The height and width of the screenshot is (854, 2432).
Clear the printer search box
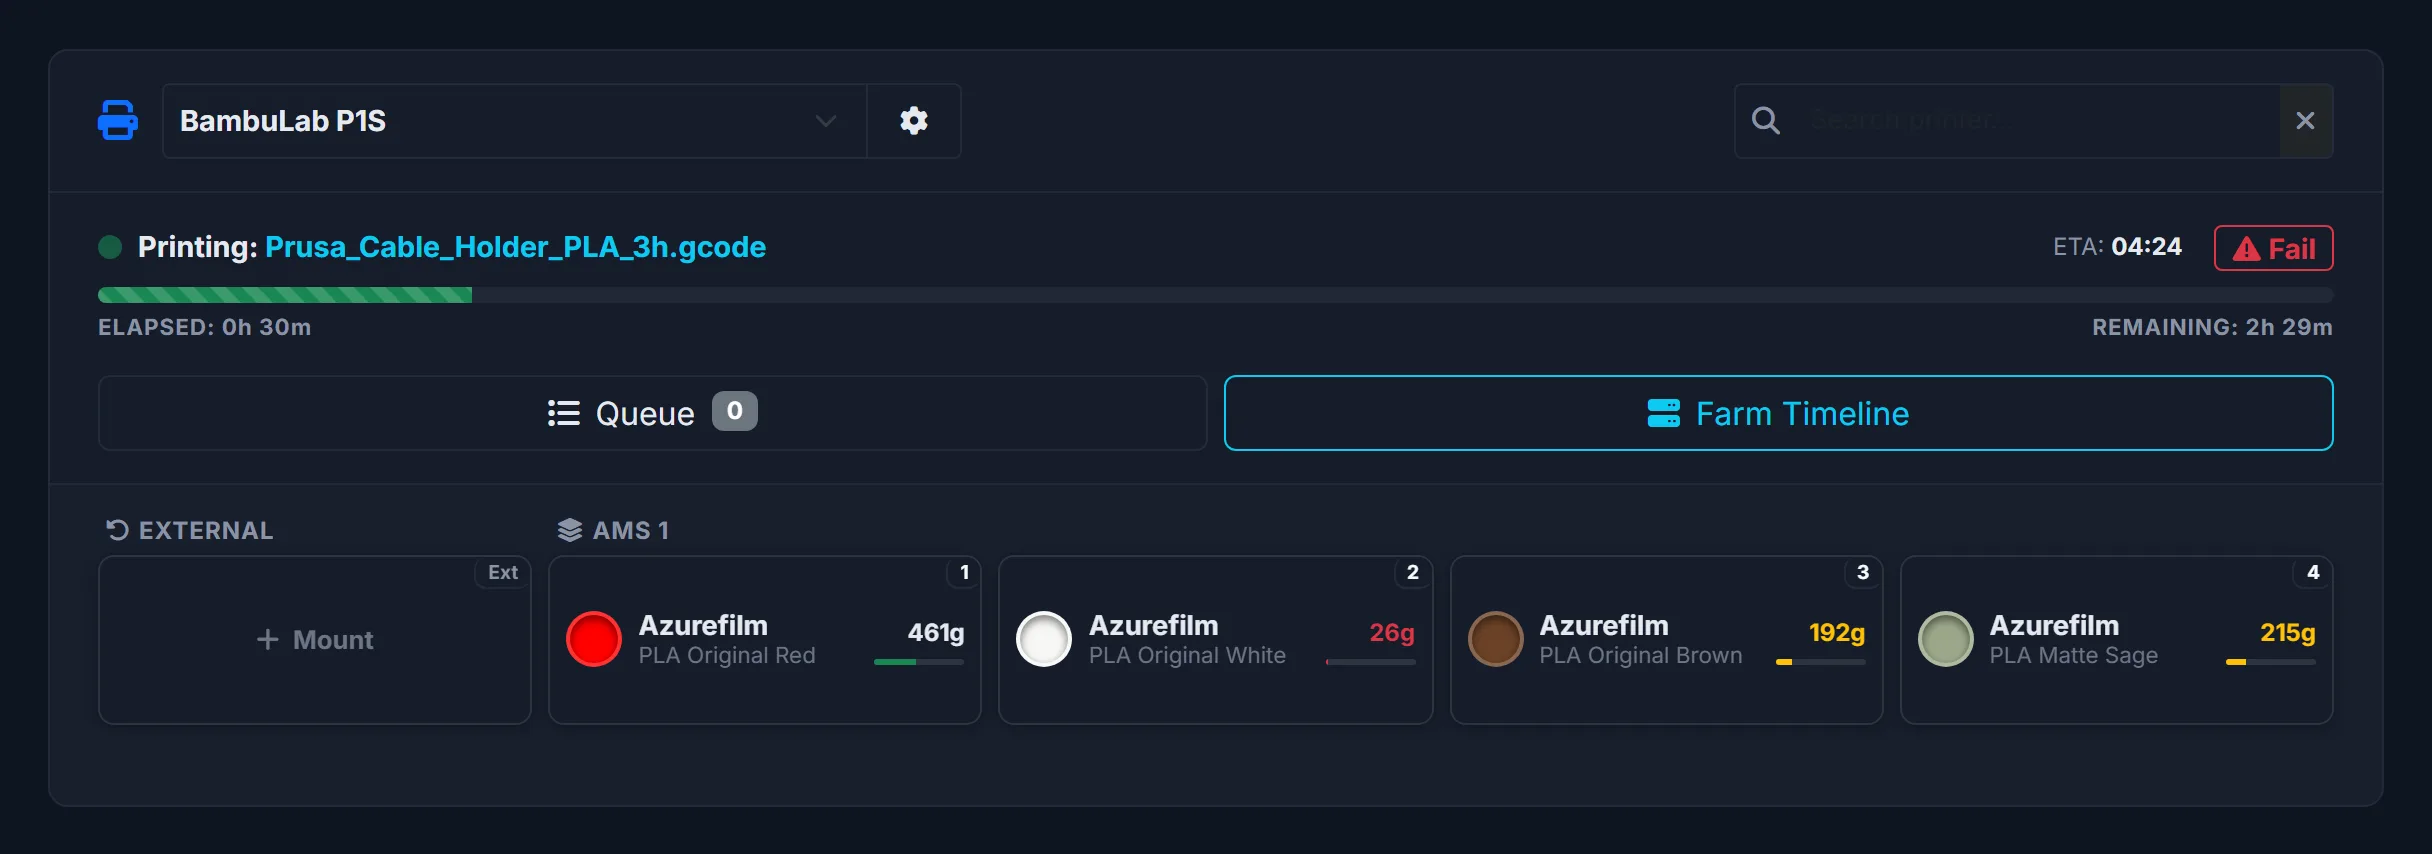(x=2306, y=121)
